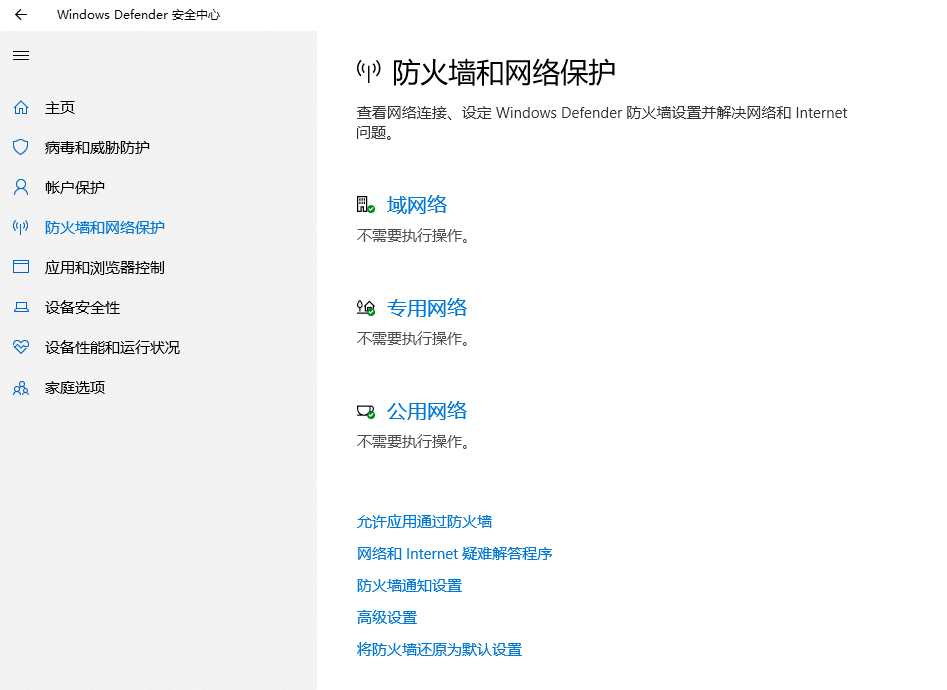Select 防火墙和网络保护 in sidebar
The height and width of the screenshot is (690, 947).
(104, 227)
